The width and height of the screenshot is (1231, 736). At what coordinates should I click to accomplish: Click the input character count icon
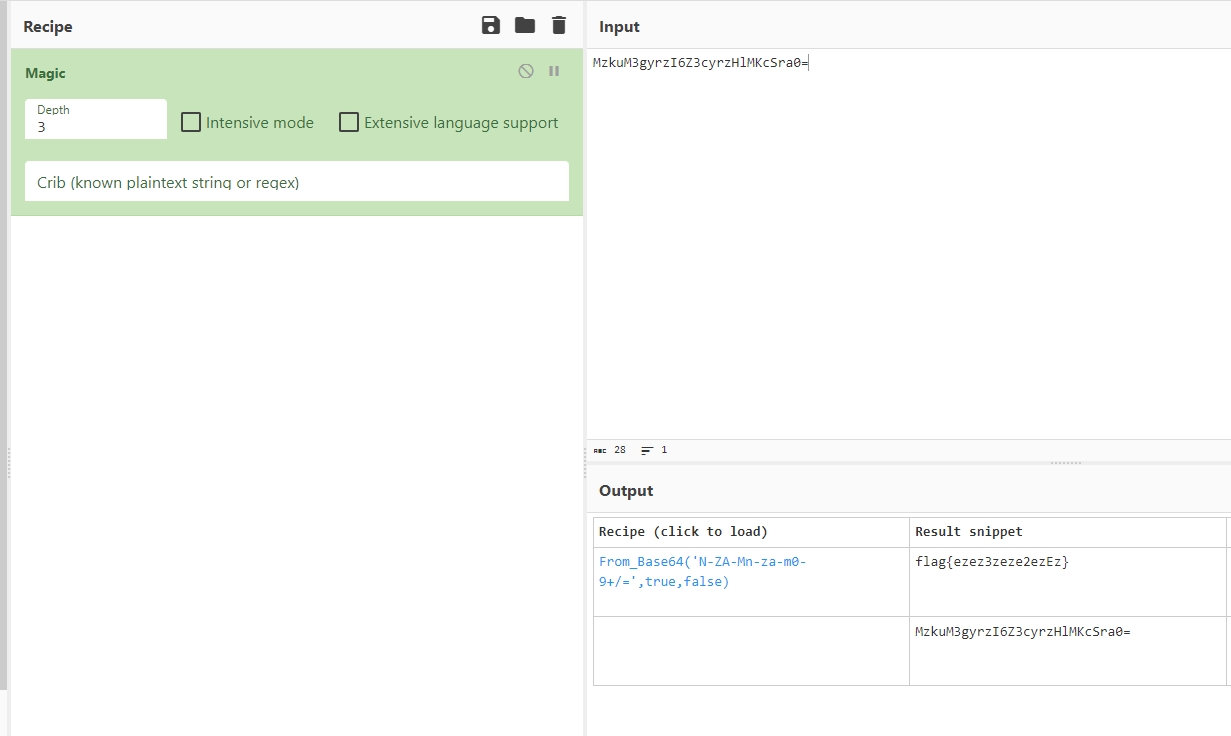click(600, 450)
